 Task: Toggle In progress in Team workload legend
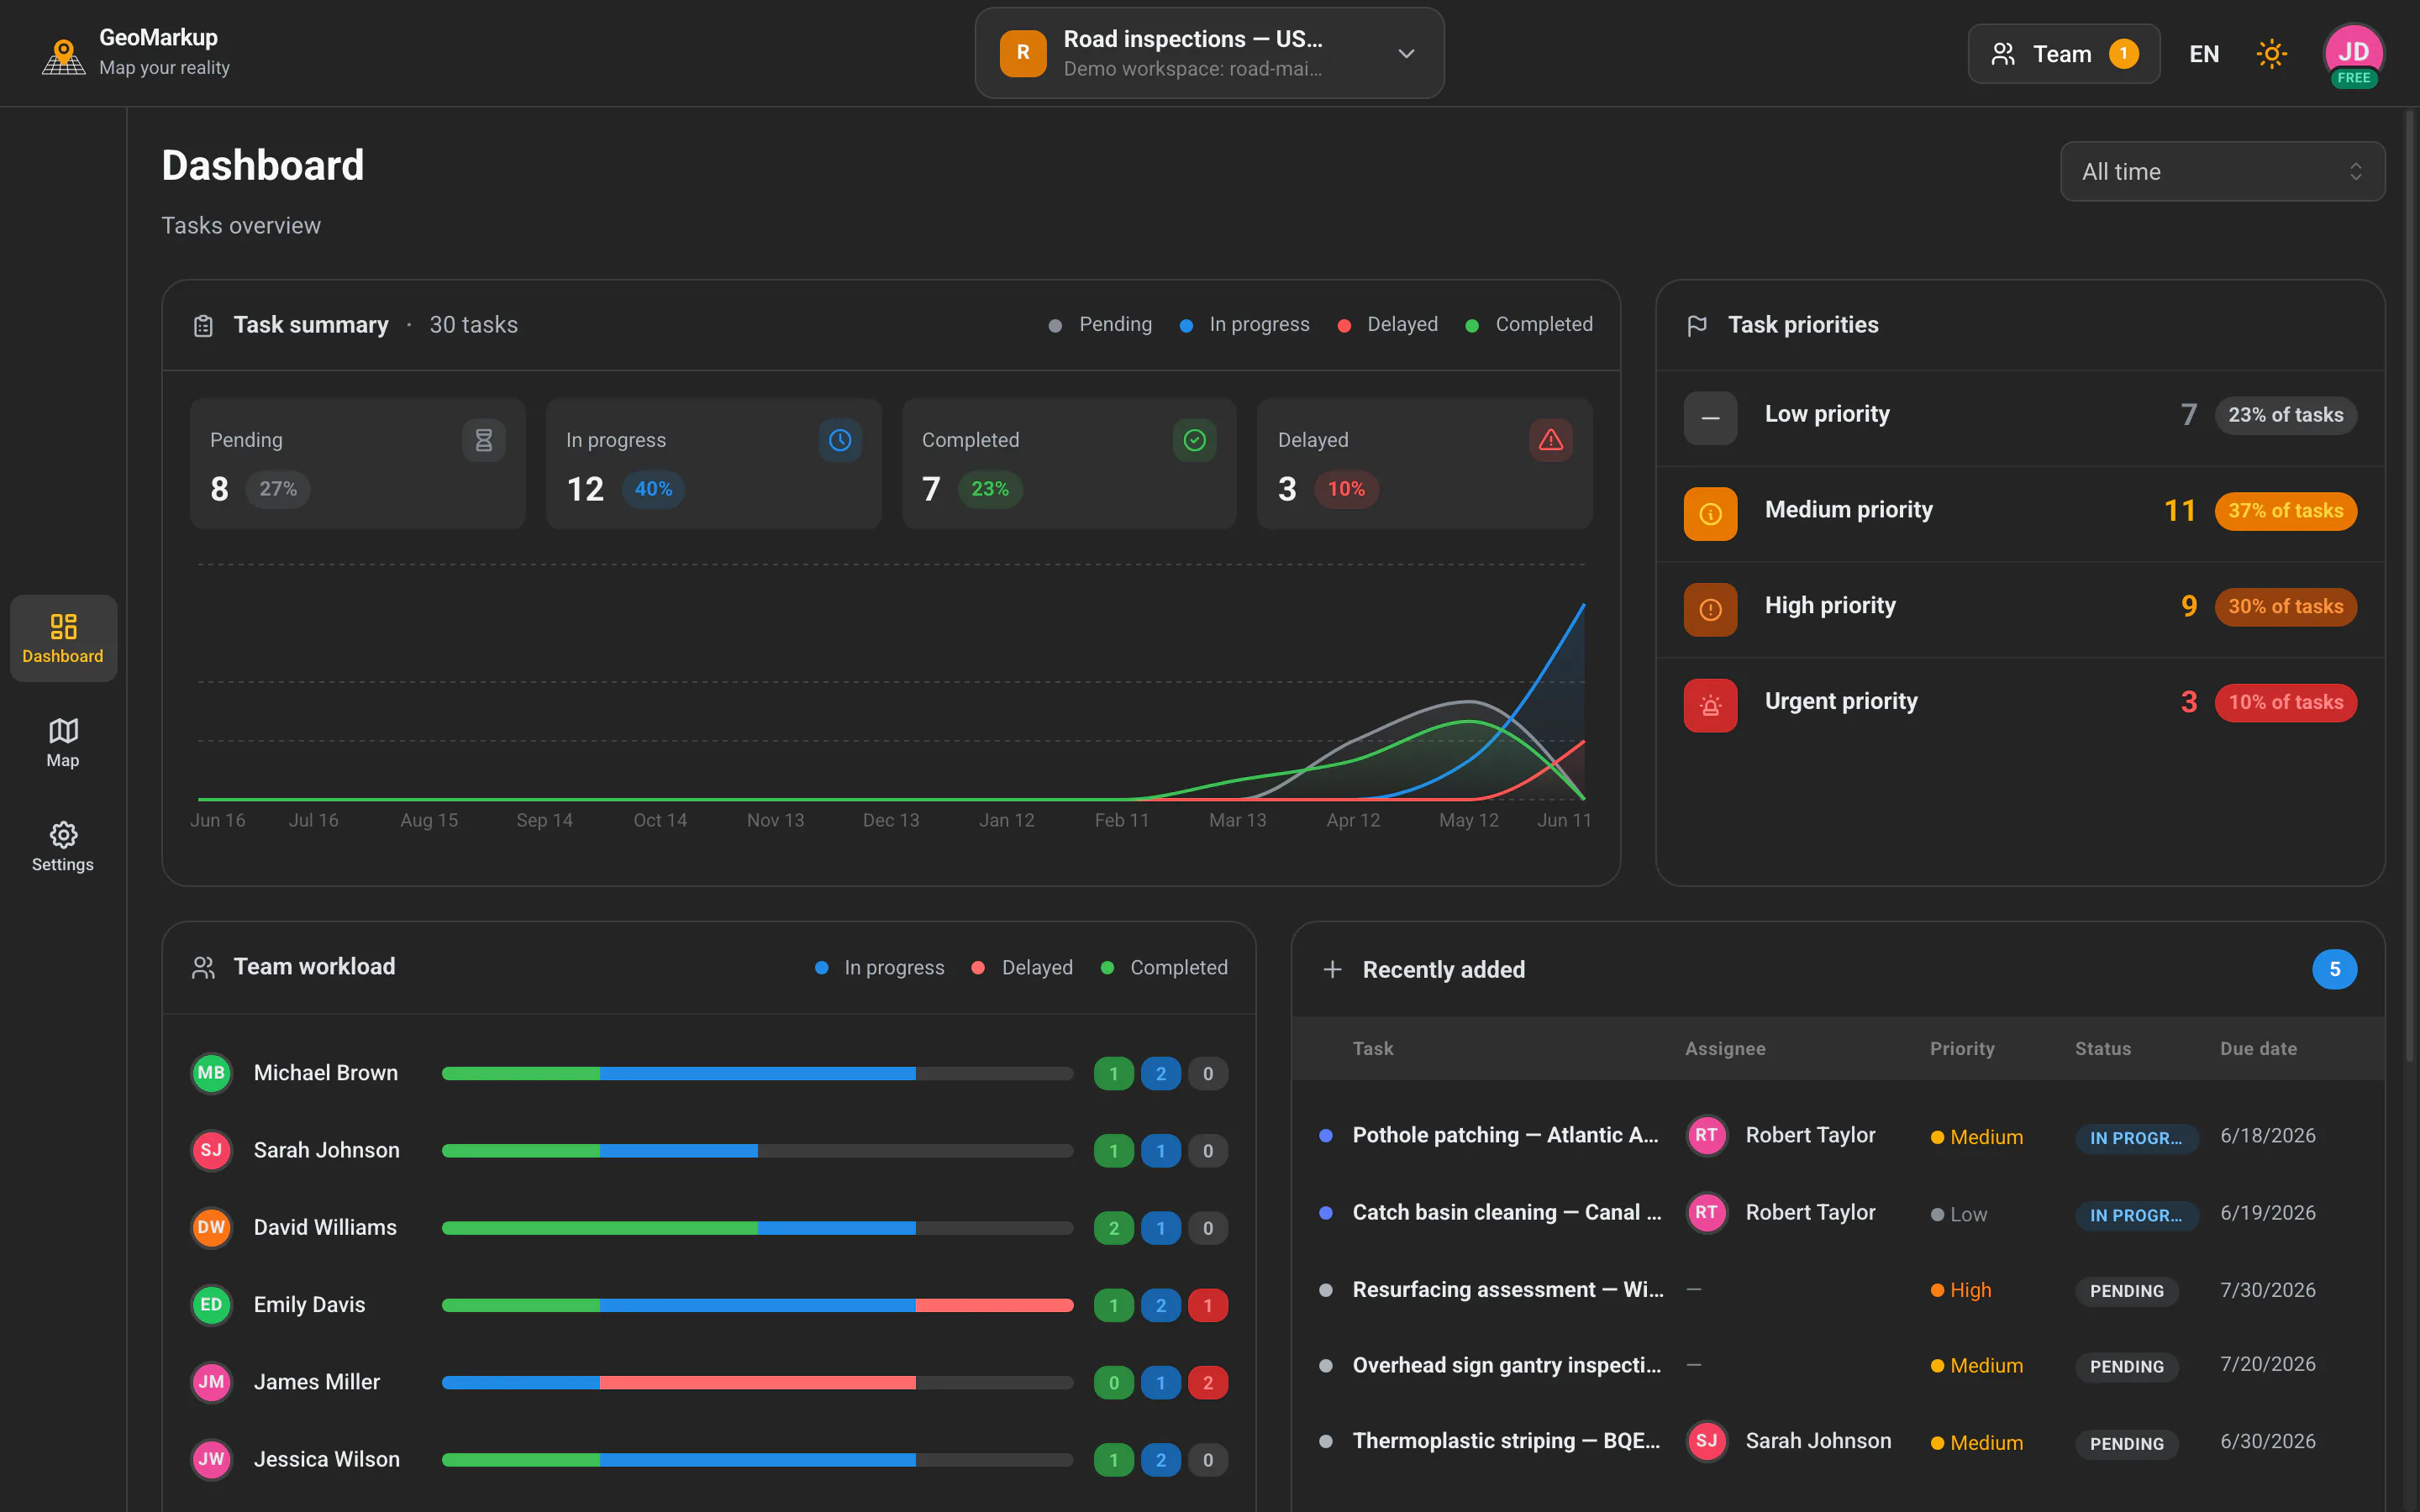click(x=880, y=968)
